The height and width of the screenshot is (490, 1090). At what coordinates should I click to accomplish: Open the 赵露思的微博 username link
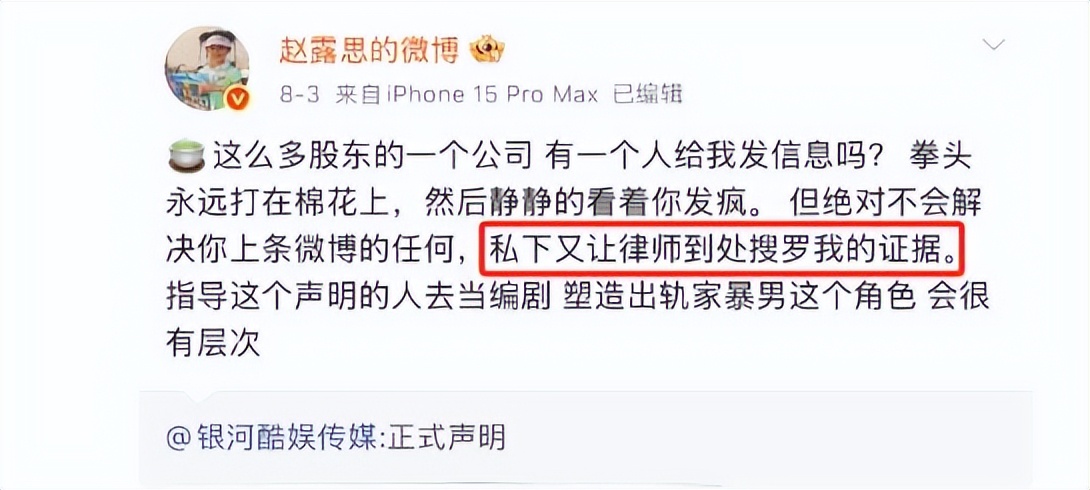click(x=369, y=50)
